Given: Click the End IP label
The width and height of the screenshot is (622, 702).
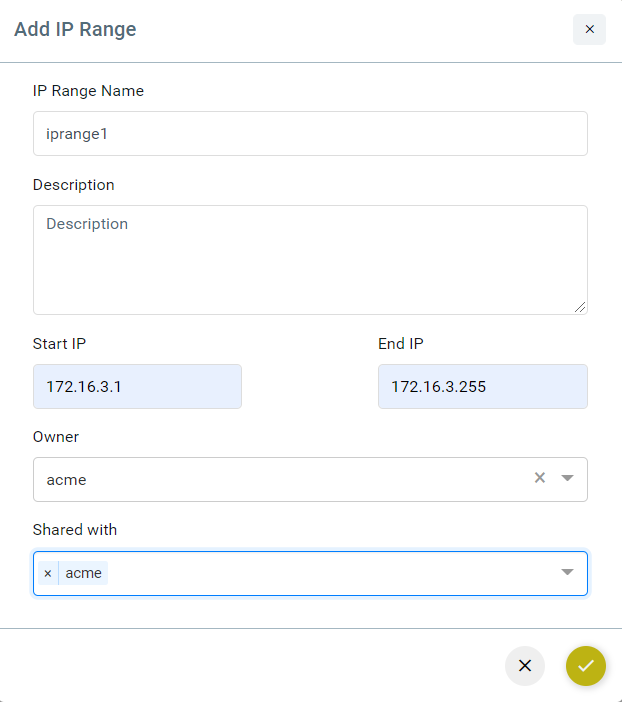Looking at the screenshot, I should pyautogui.click(x=401, y=344).
